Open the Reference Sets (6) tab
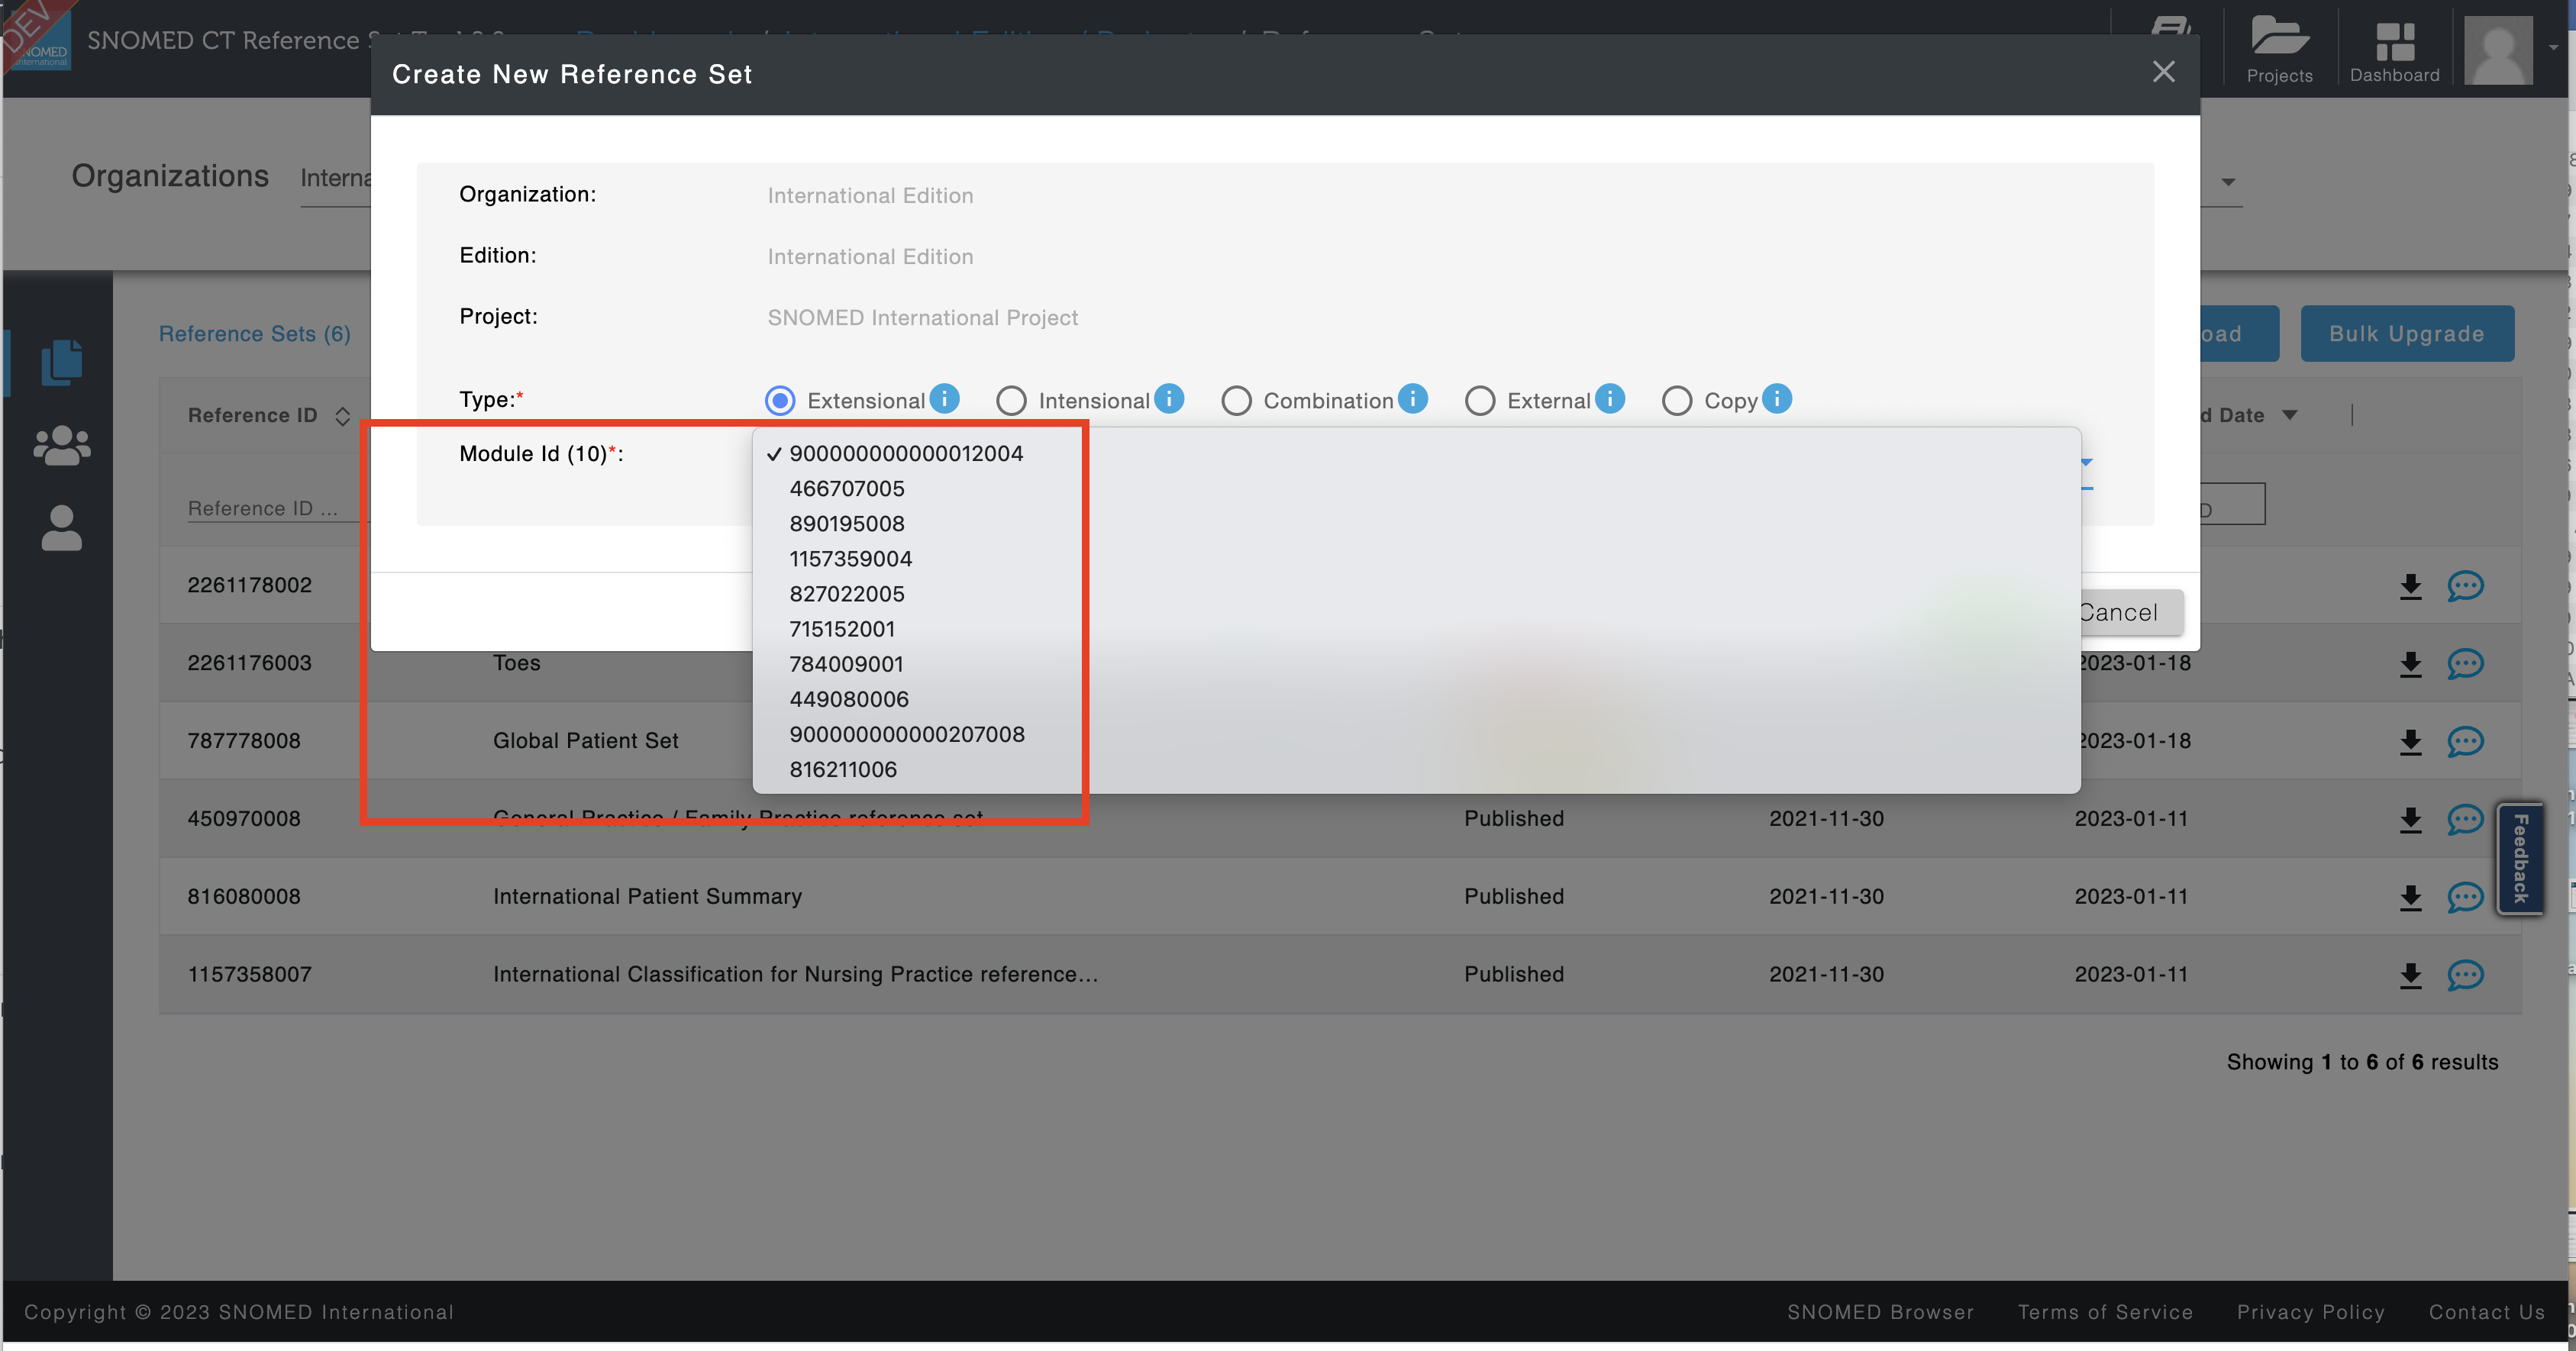The width and height of the screenshot is (2576, 1351). 255,334
